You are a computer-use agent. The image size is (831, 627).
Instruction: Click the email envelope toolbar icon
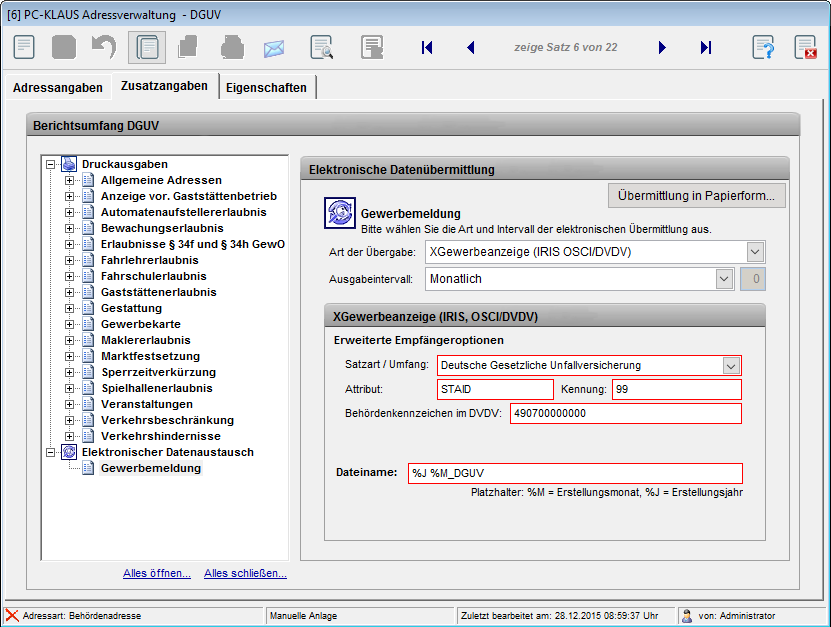(274, 48)
